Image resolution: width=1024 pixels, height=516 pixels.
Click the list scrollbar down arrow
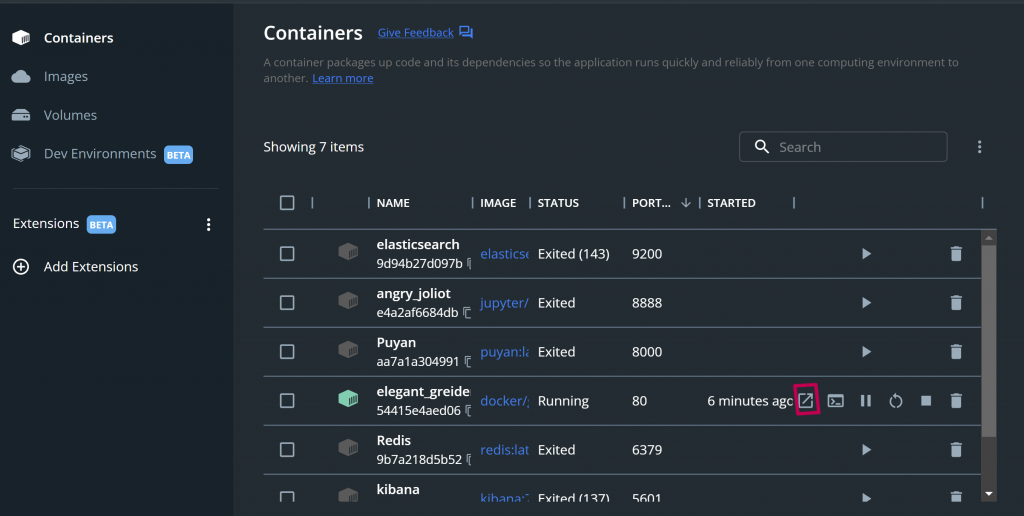(x=988, y=494)
